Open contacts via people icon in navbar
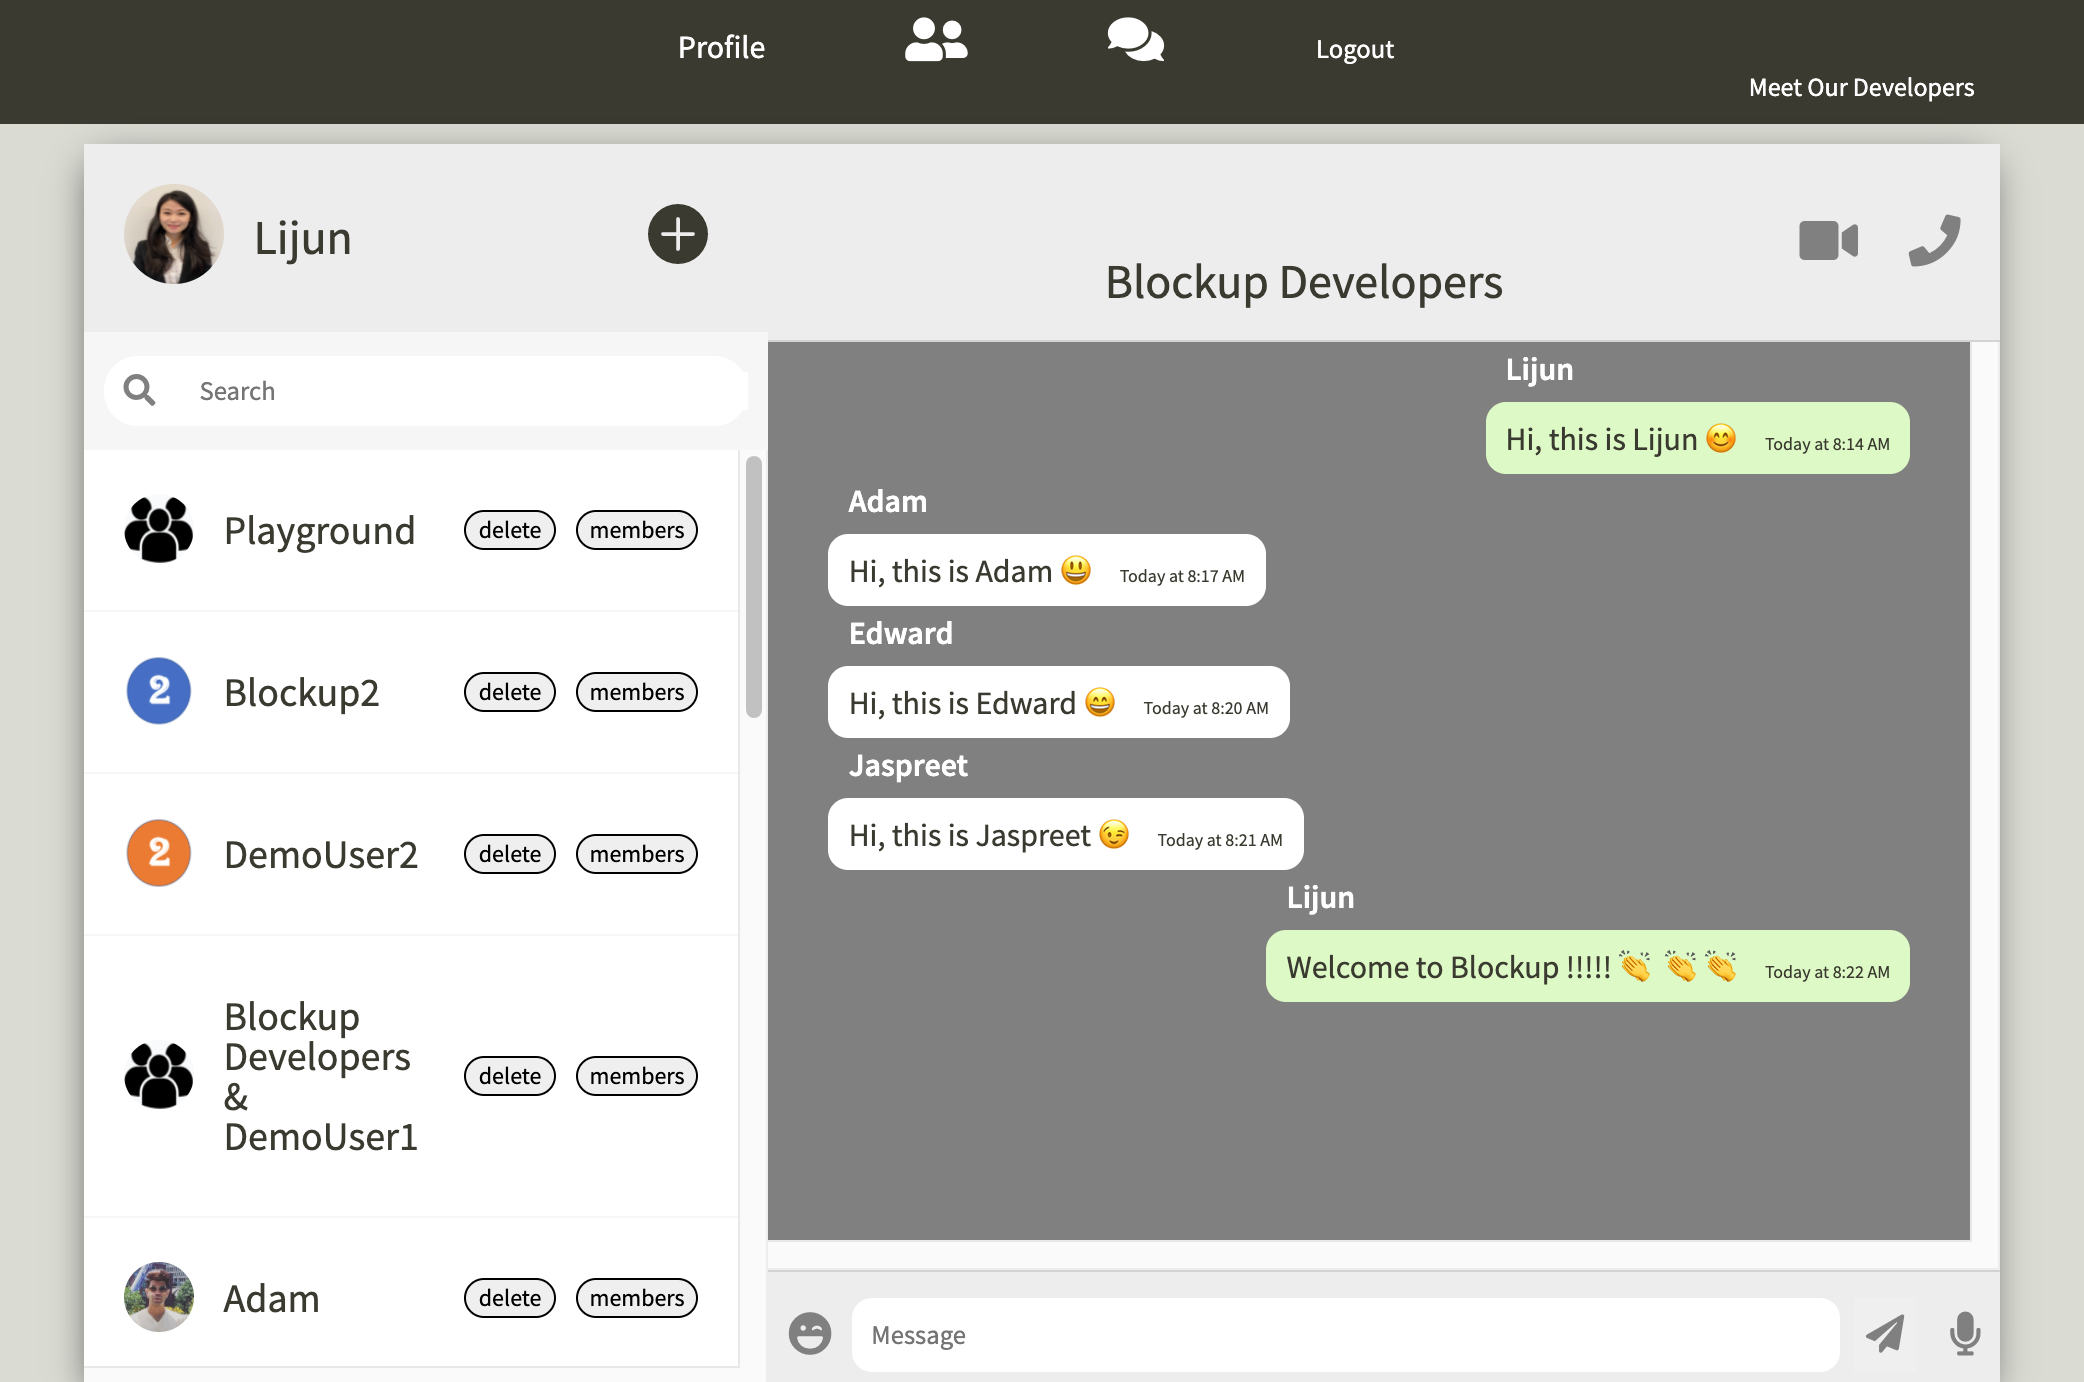This screenshot has height=1382, width=2084. coord(935,41)
